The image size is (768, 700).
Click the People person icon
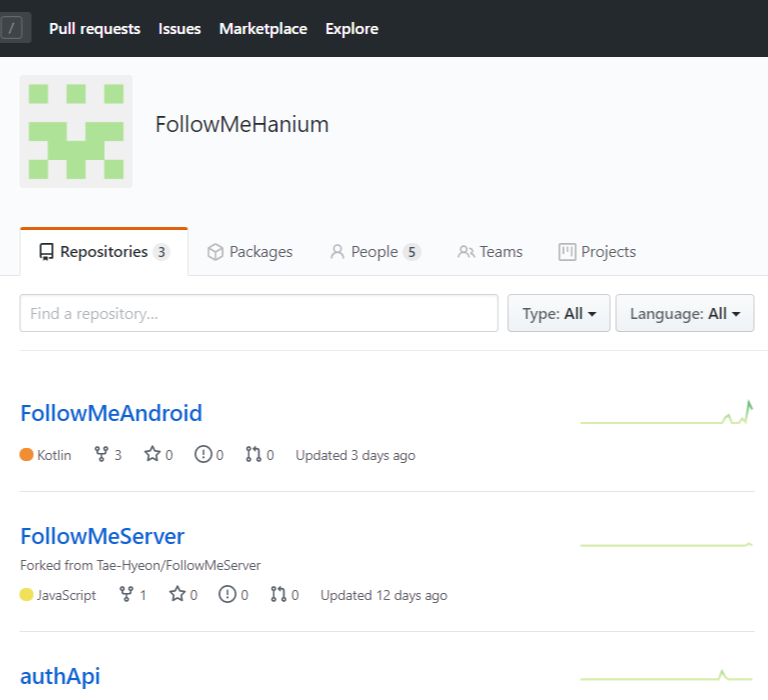pos(337,252)
